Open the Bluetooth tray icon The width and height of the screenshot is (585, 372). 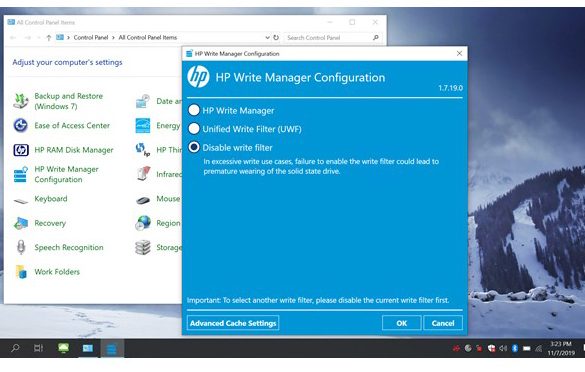pyautogui.click(x=515, y=348)
